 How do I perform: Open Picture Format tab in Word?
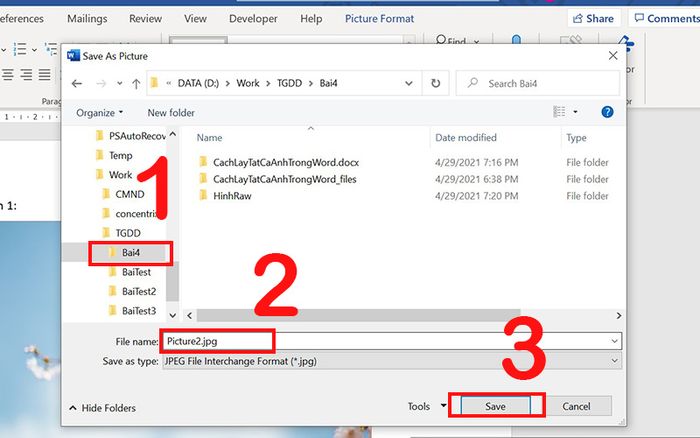point(379,19)
